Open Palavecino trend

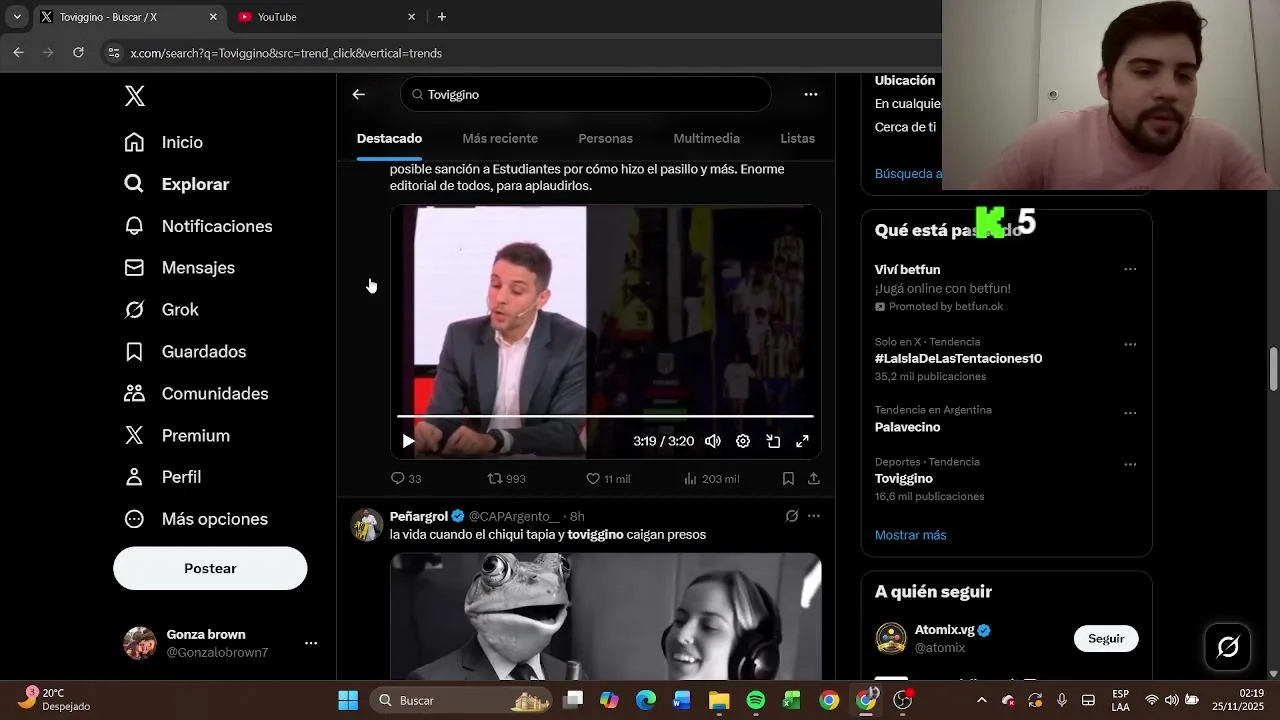[x=907, y=427]
